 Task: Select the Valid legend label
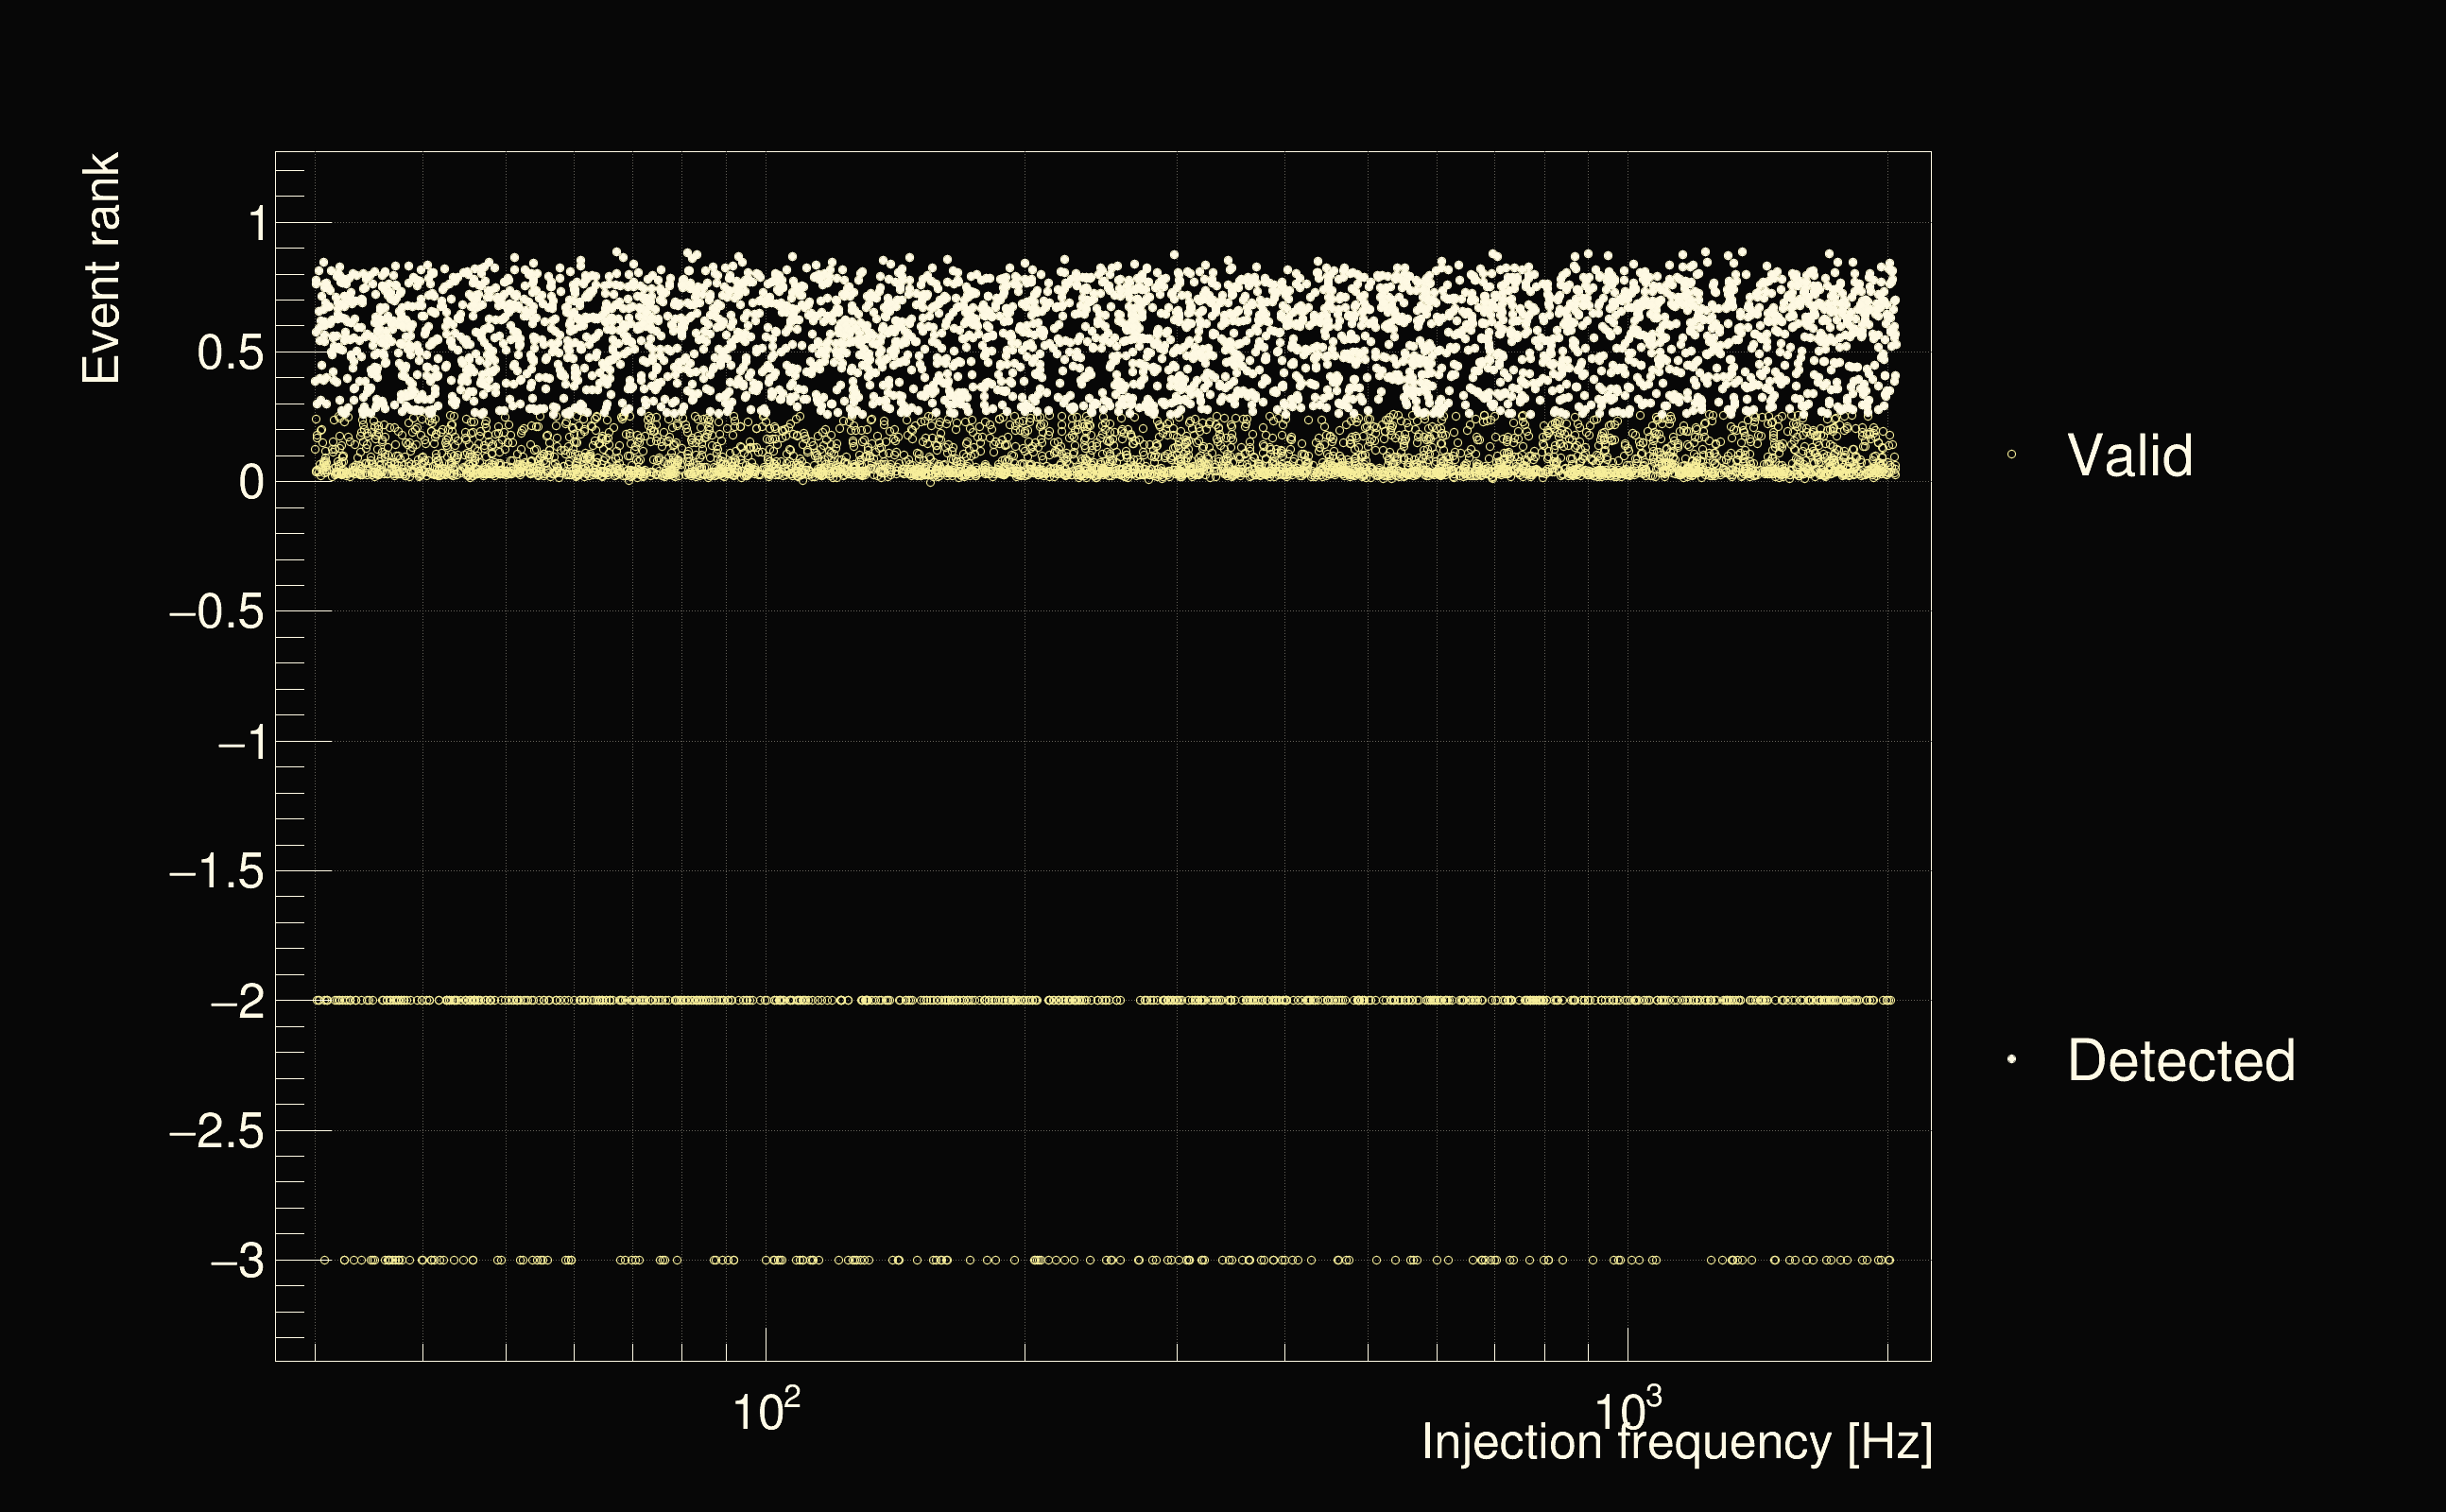coord(2130,456)
